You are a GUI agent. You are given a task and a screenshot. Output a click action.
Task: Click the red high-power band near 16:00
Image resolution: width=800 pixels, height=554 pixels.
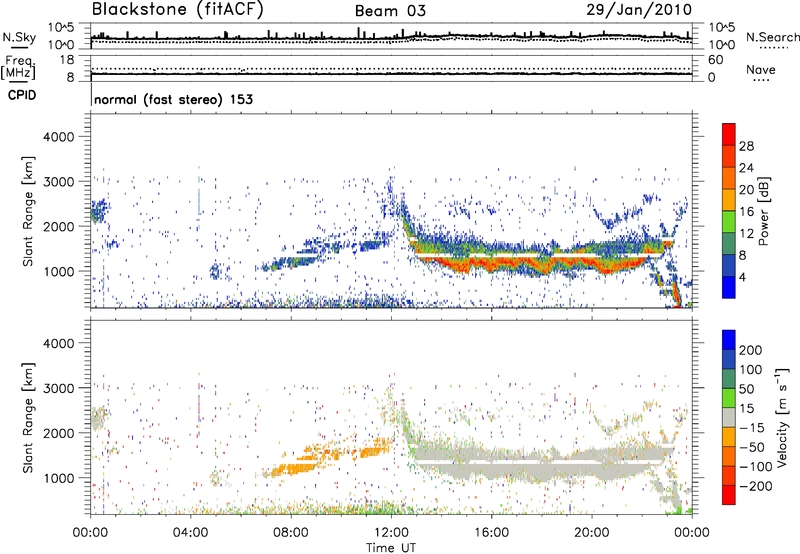tap(492, 265)
